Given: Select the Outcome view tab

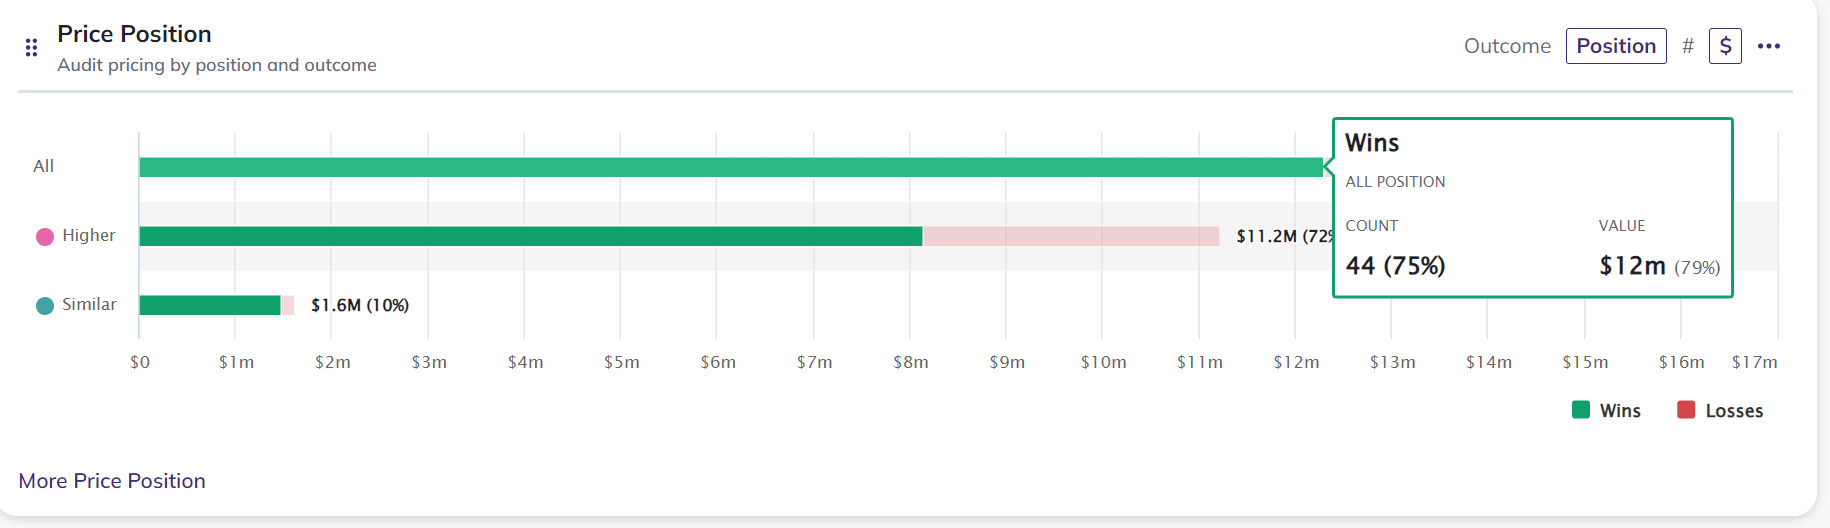Looking at the screenshot, I should [x=1507, y=46].
